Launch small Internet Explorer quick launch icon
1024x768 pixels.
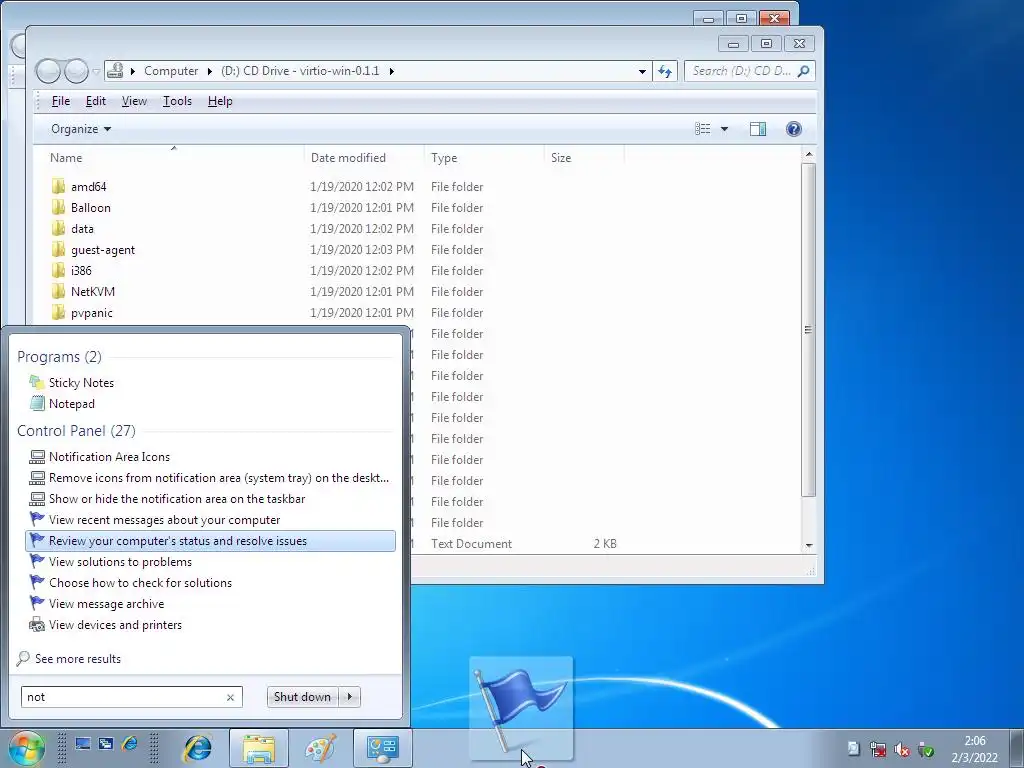tap(129, 744)
